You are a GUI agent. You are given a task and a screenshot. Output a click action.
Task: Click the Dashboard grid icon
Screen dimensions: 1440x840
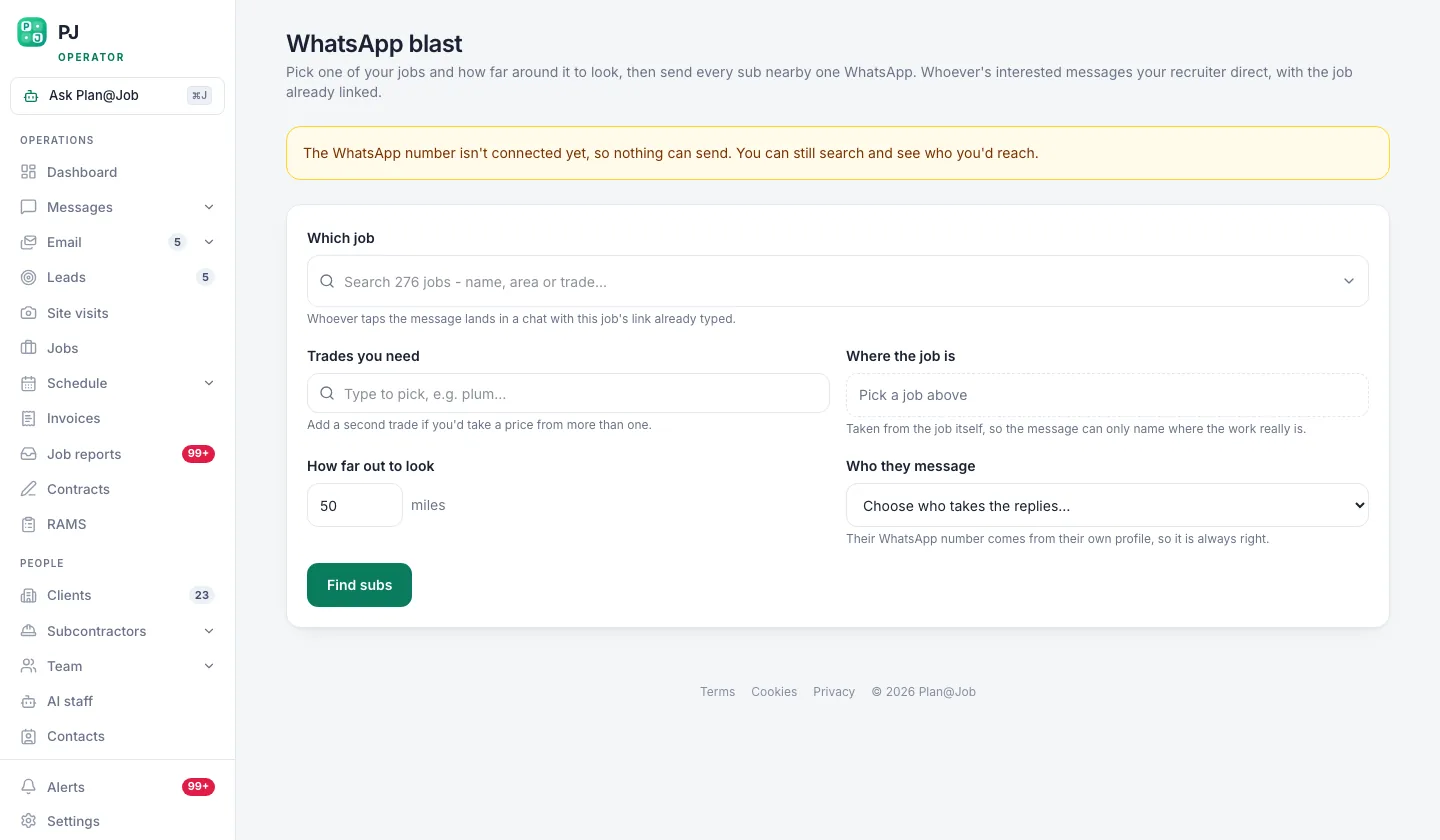tap(28, 172)
